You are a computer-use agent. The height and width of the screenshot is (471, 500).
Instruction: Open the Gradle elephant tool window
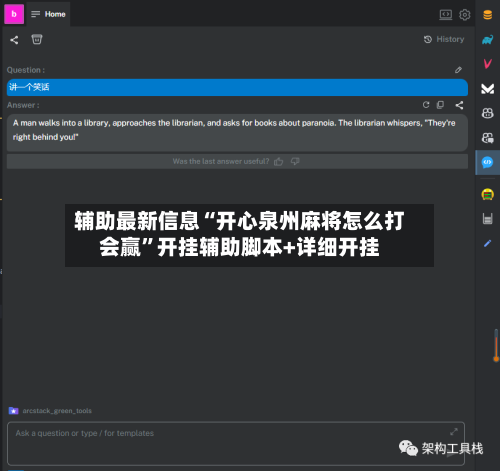pyautogui.click(x=487, y=40)
